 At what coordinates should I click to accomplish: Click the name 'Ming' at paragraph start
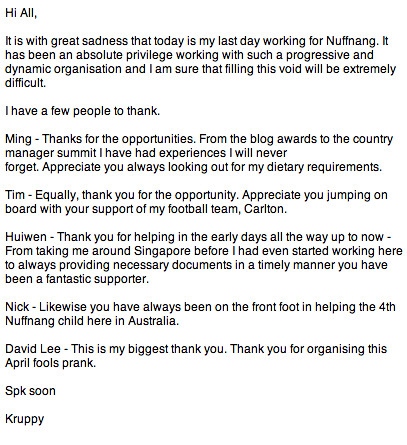point(18,139)
